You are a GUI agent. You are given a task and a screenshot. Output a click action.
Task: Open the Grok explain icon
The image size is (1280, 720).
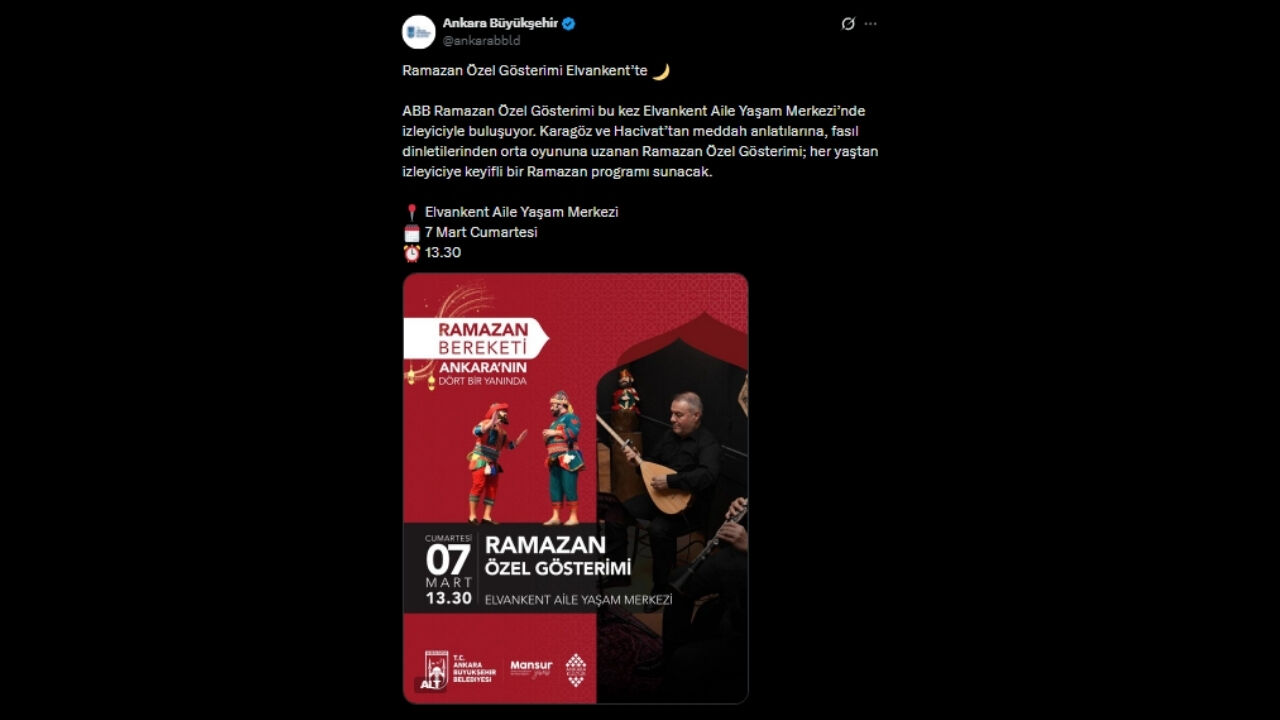848,23
